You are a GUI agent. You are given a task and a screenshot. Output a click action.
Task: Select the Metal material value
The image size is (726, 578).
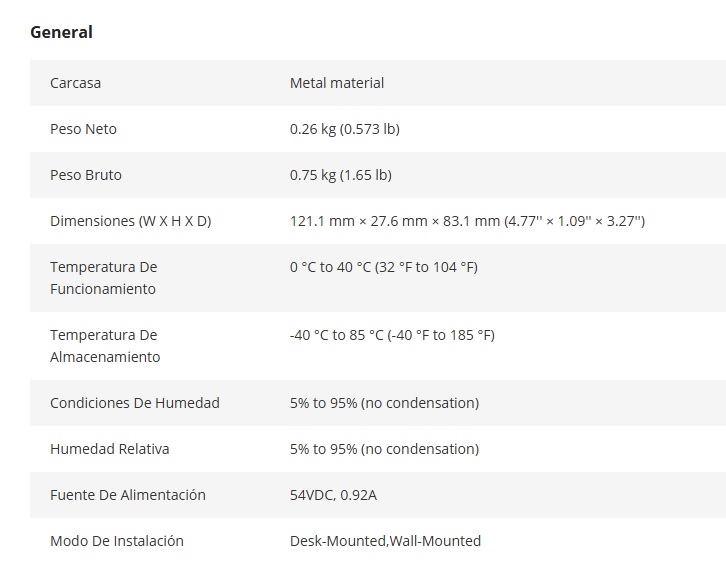(337, 83)
